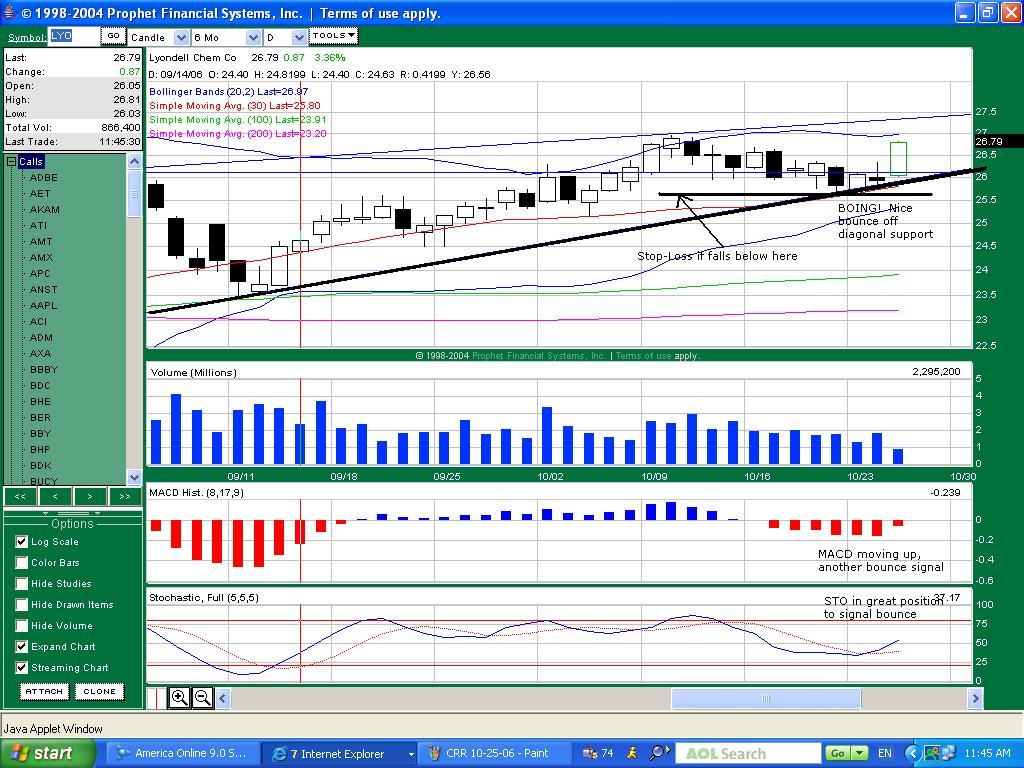Screen dimensions: 1024x768
Task: Collapse the Calls tree node
Action: tap(10, 161)
